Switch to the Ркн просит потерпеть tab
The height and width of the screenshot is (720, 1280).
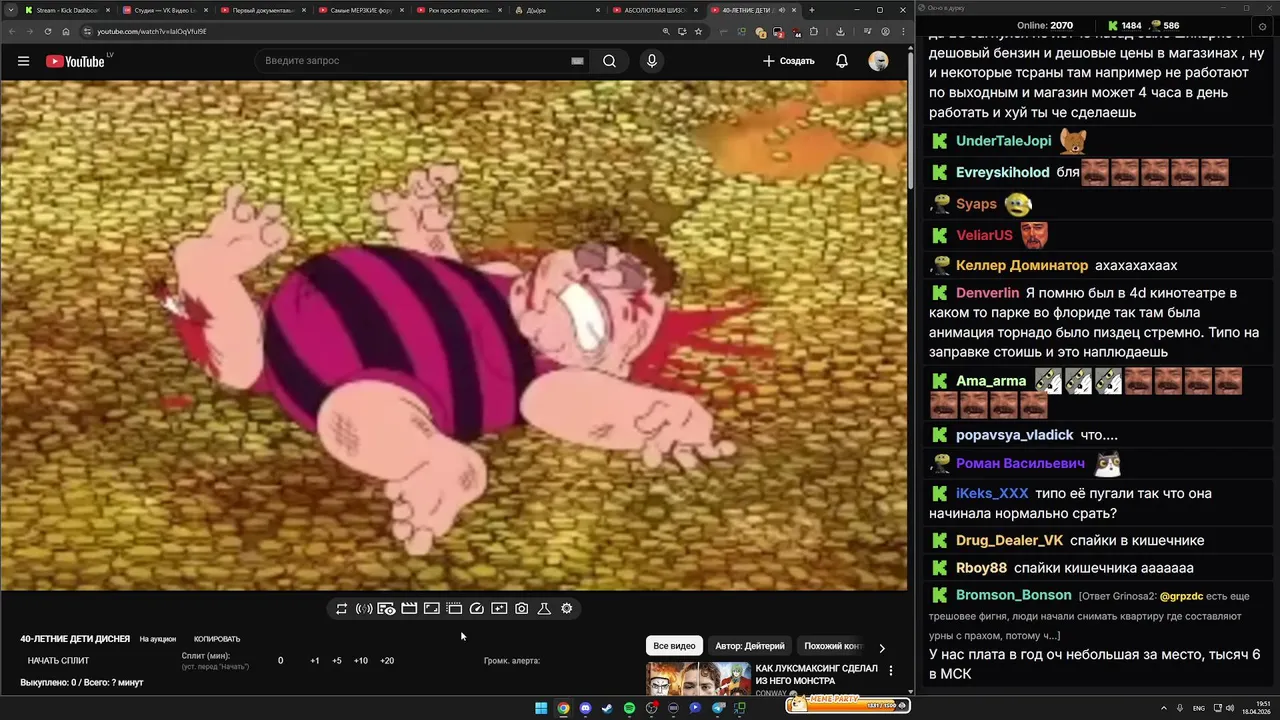pos(458,10)
